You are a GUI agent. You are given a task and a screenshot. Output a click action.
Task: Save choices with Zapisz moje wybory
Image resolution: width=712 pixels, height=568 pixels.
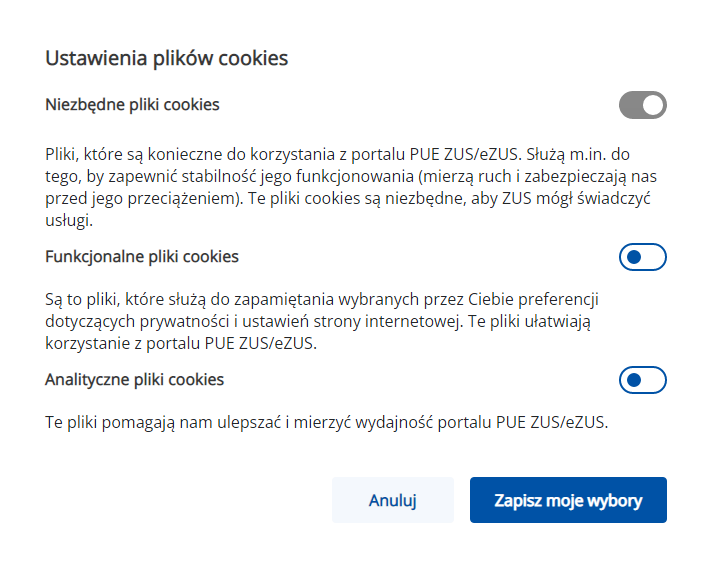point(568,500)
